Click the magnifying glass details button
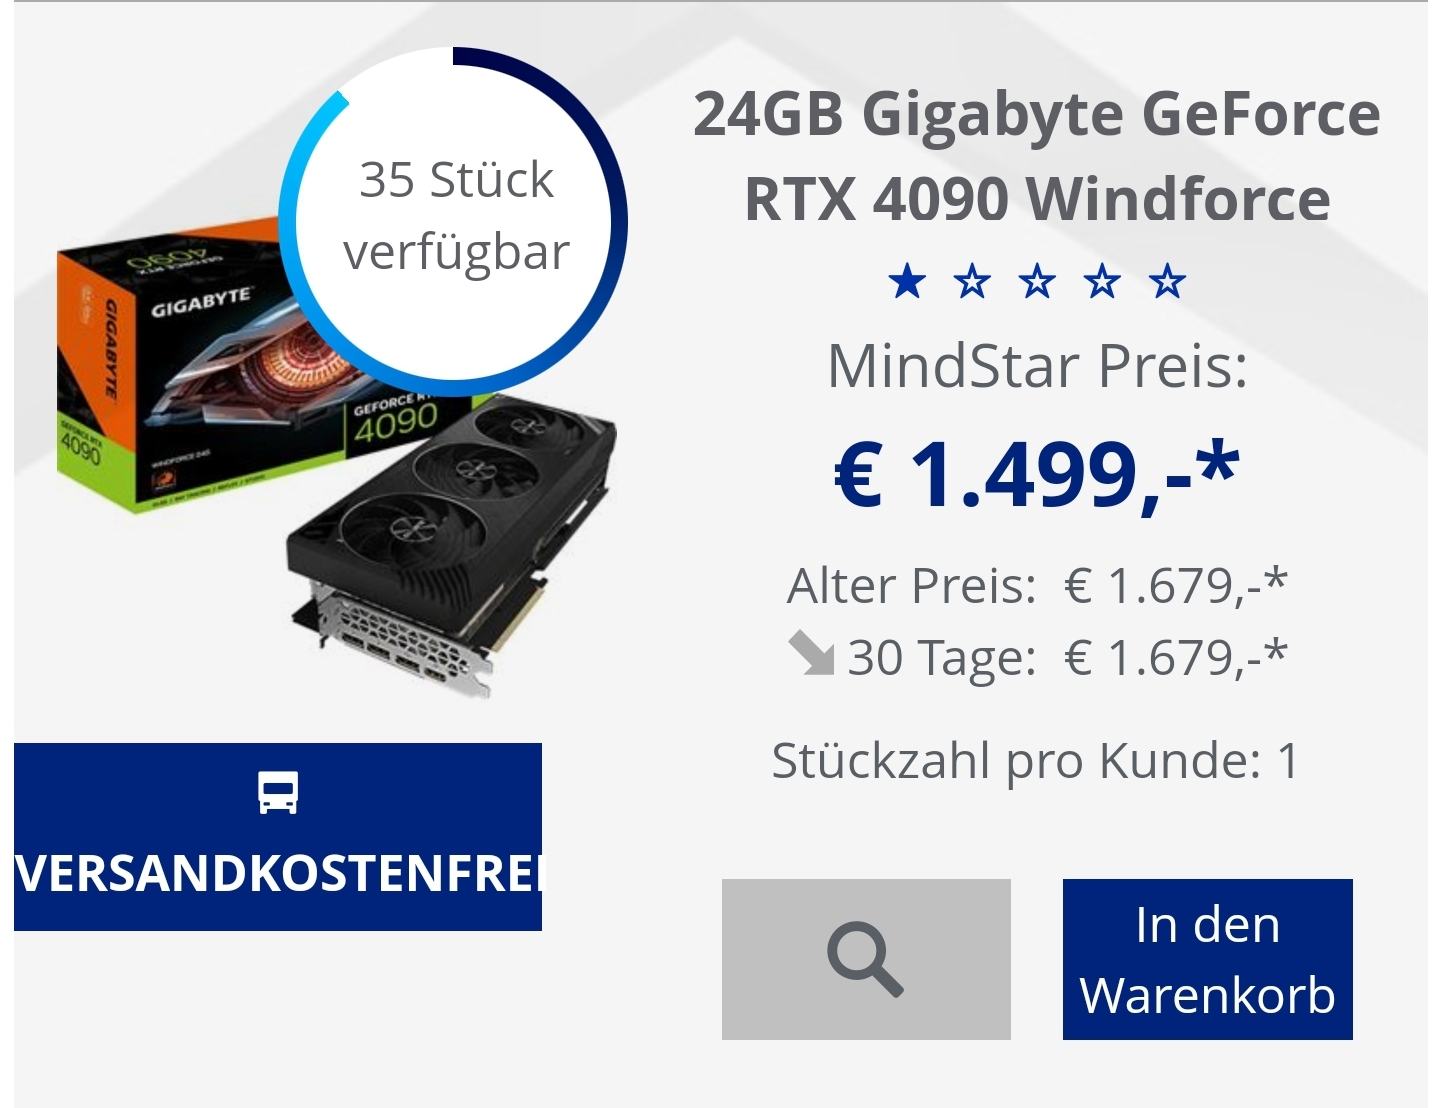The width and height of the screenshot is (1439, 1108). pos(866,959)
